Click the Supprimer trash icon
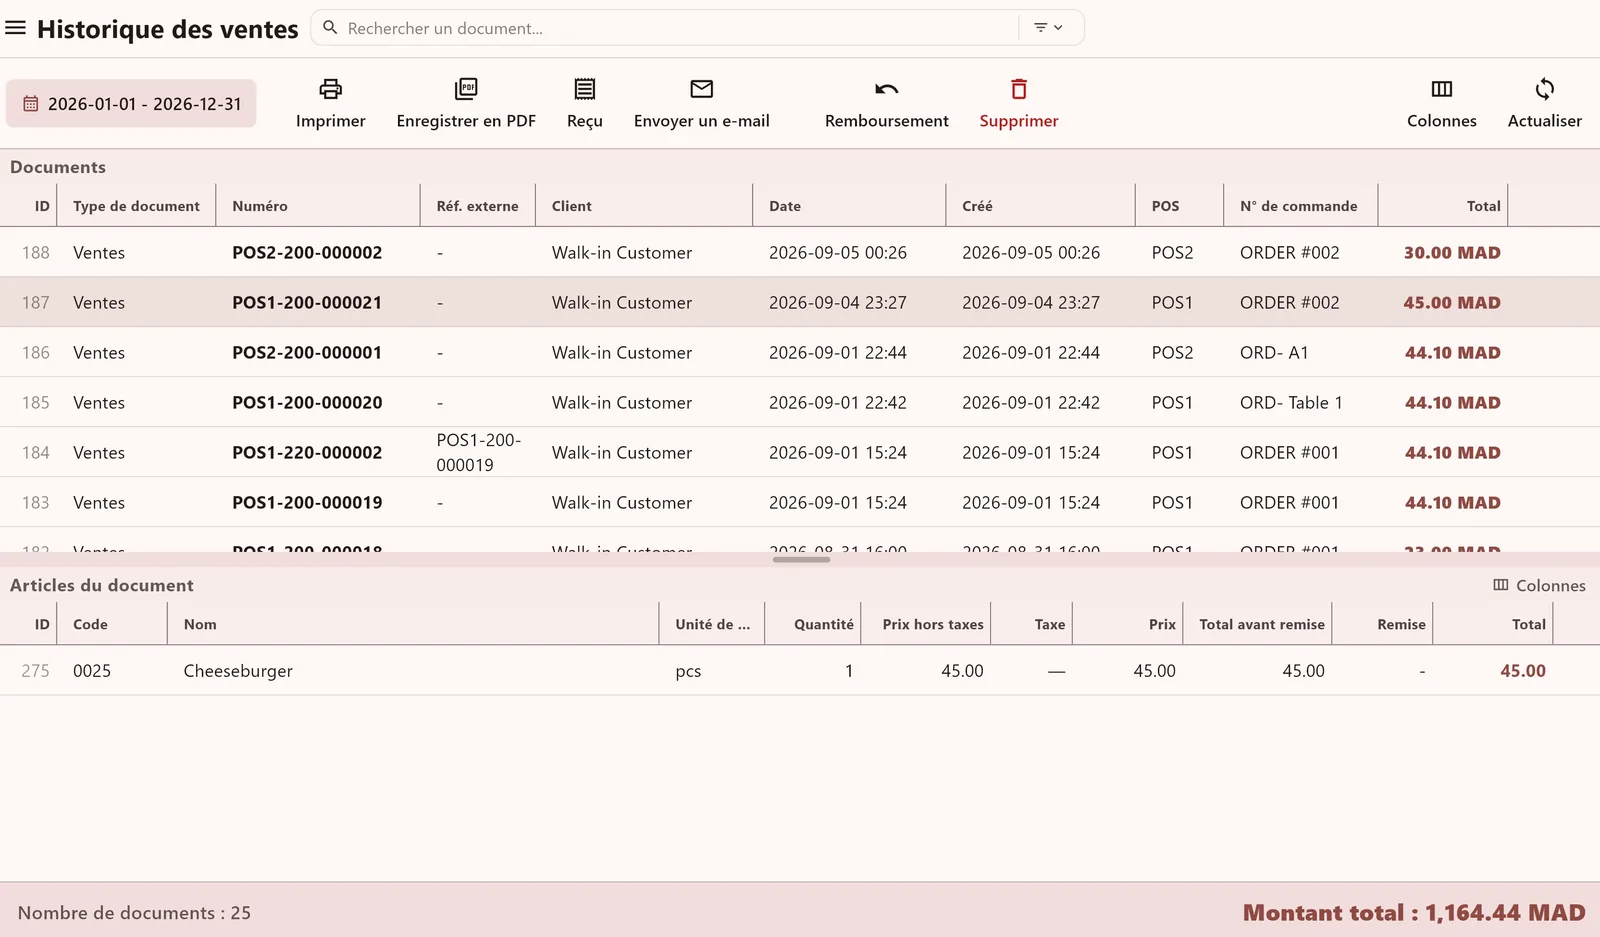Viewport: 1600px width, 937px height. click(1019, 89)
